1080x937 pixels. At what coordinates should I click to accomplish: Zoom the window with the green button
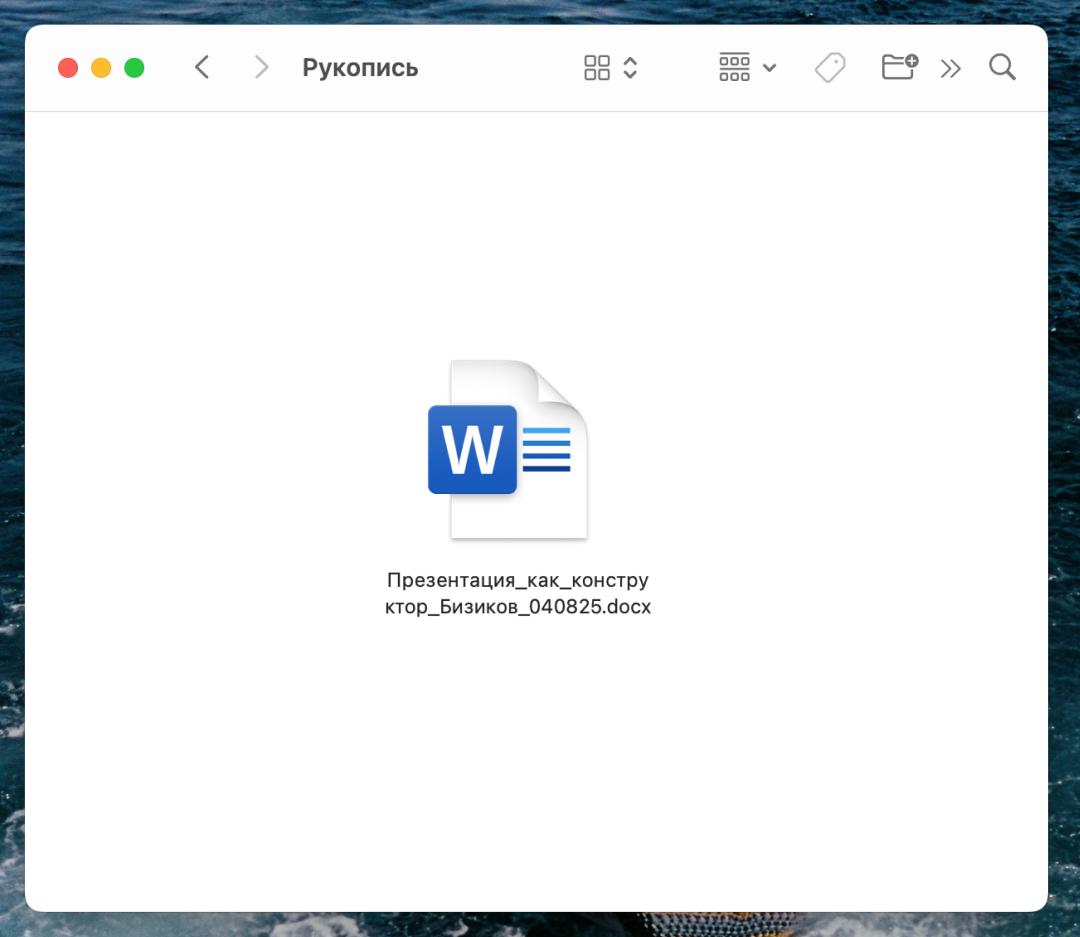[134, 68]
